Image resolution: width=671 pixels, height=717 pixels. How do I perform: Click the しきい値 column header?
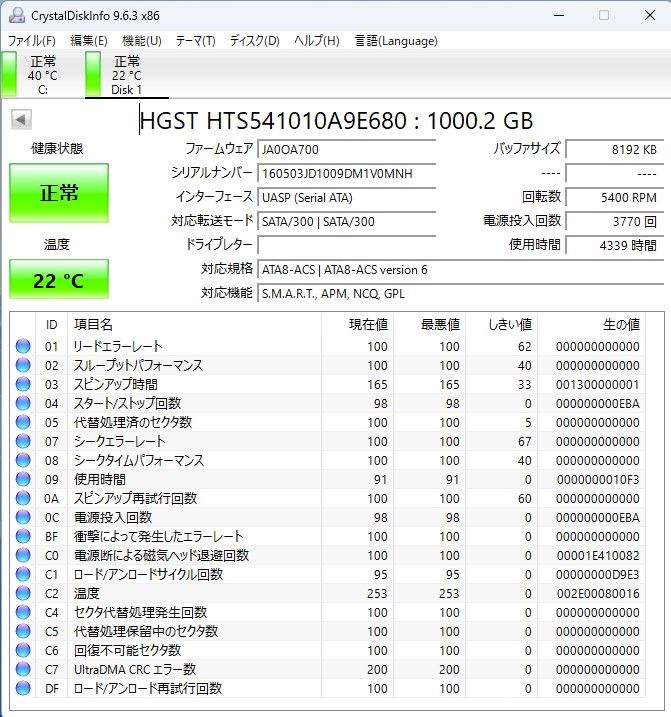point(502,325)
